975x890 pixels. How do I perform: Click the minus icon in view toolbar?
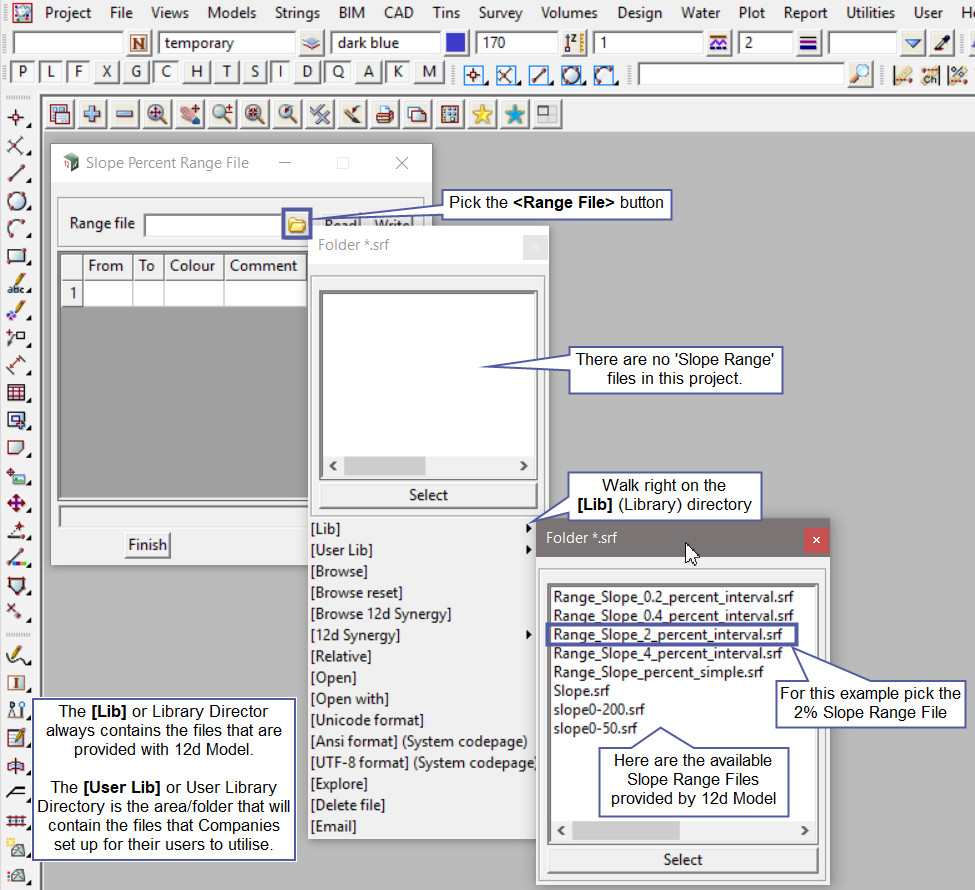pos(124,115)
